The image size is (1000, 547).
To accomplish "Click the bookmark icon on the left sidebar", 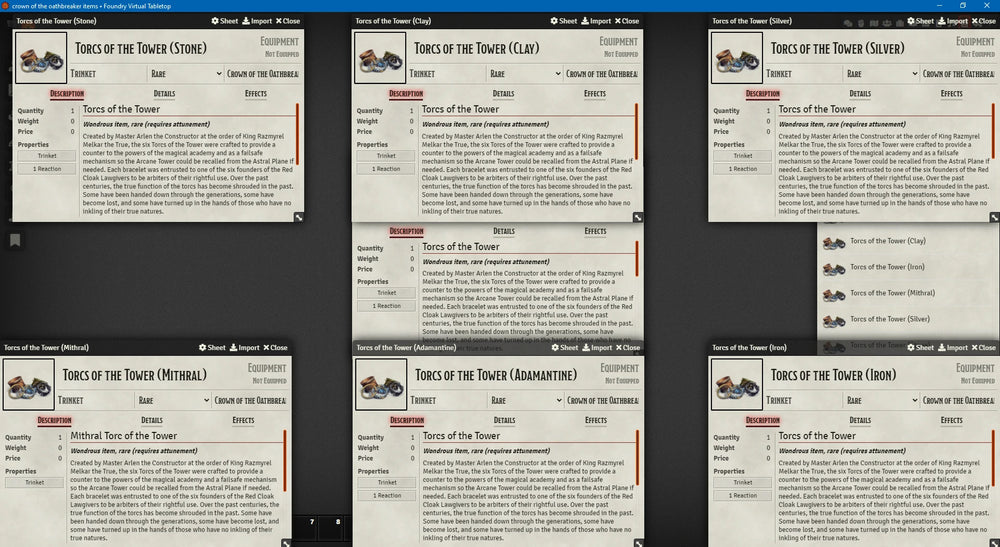I will point(15,240).
